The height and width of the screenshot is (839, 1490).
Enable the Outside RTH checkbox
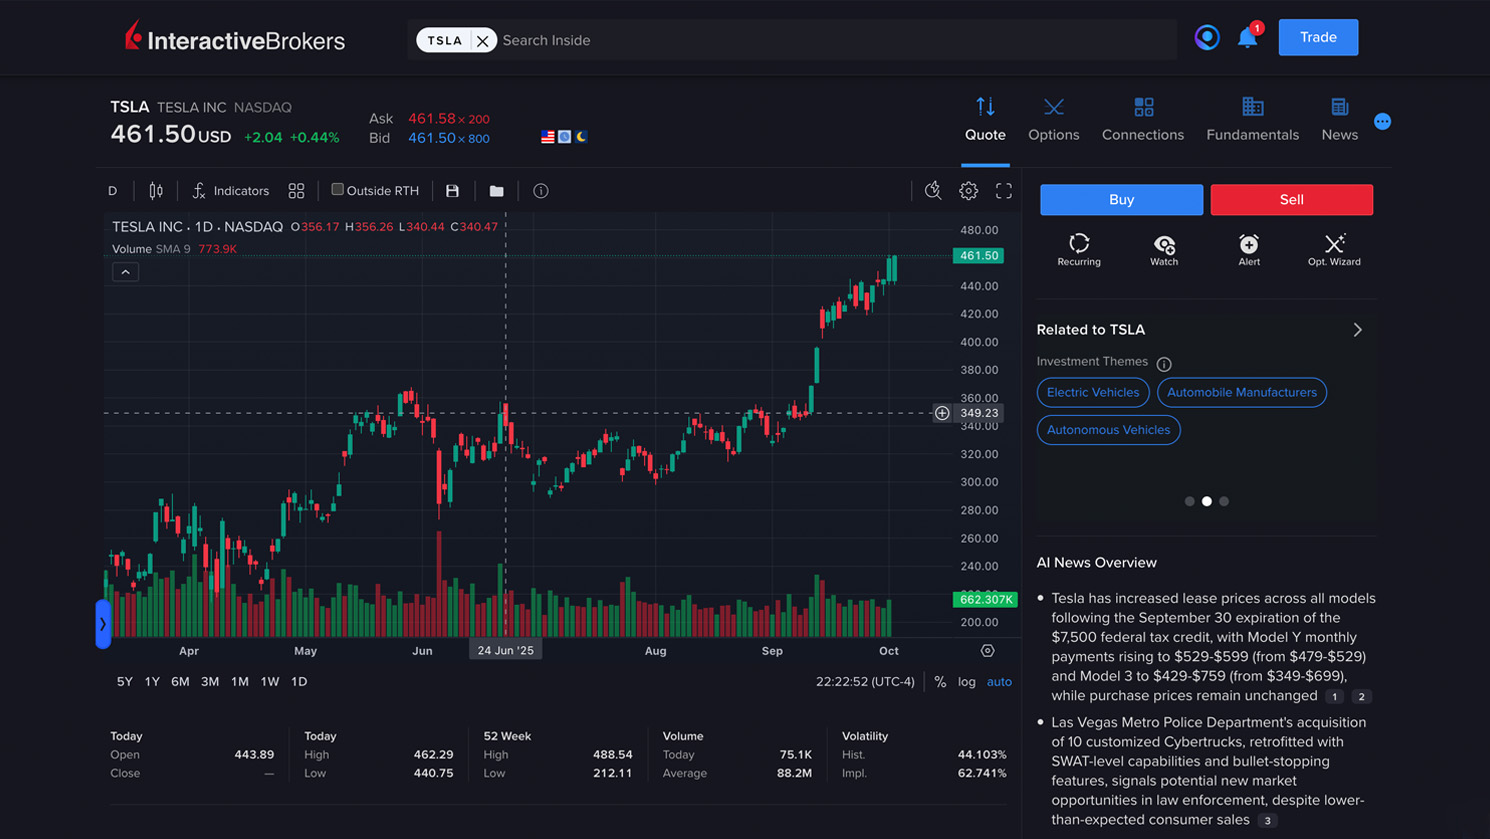pyautogui.click(x=337, y=190)
